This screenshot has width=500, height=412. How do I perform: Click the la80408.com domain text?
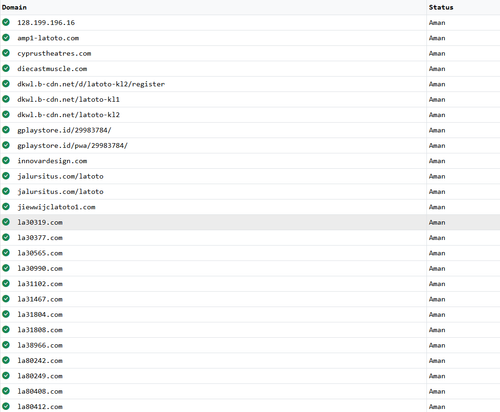[x=40, y=391]
